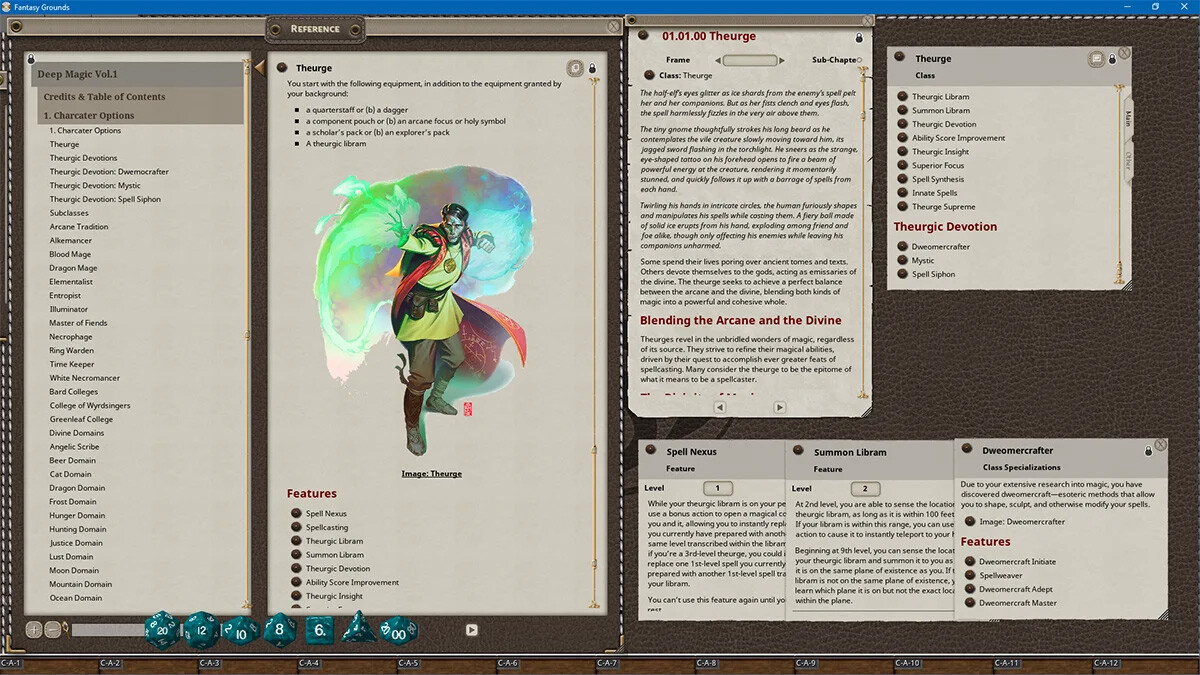Click the right arrow of the Frame cycler

pyautogui.click(x=781, y=60)
